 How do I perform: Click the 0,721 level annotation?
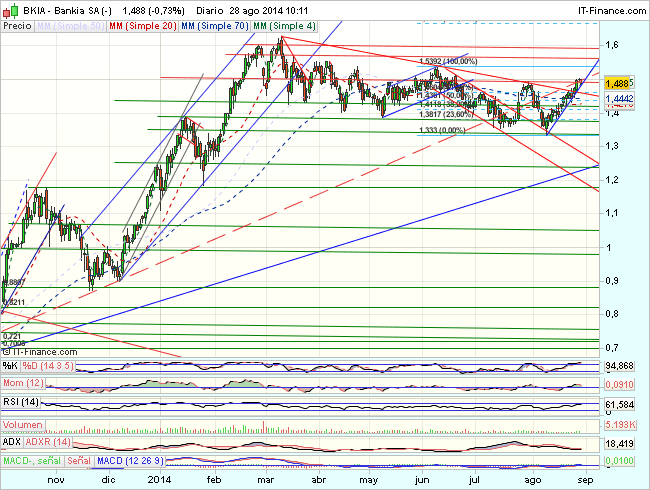[12, 336]
